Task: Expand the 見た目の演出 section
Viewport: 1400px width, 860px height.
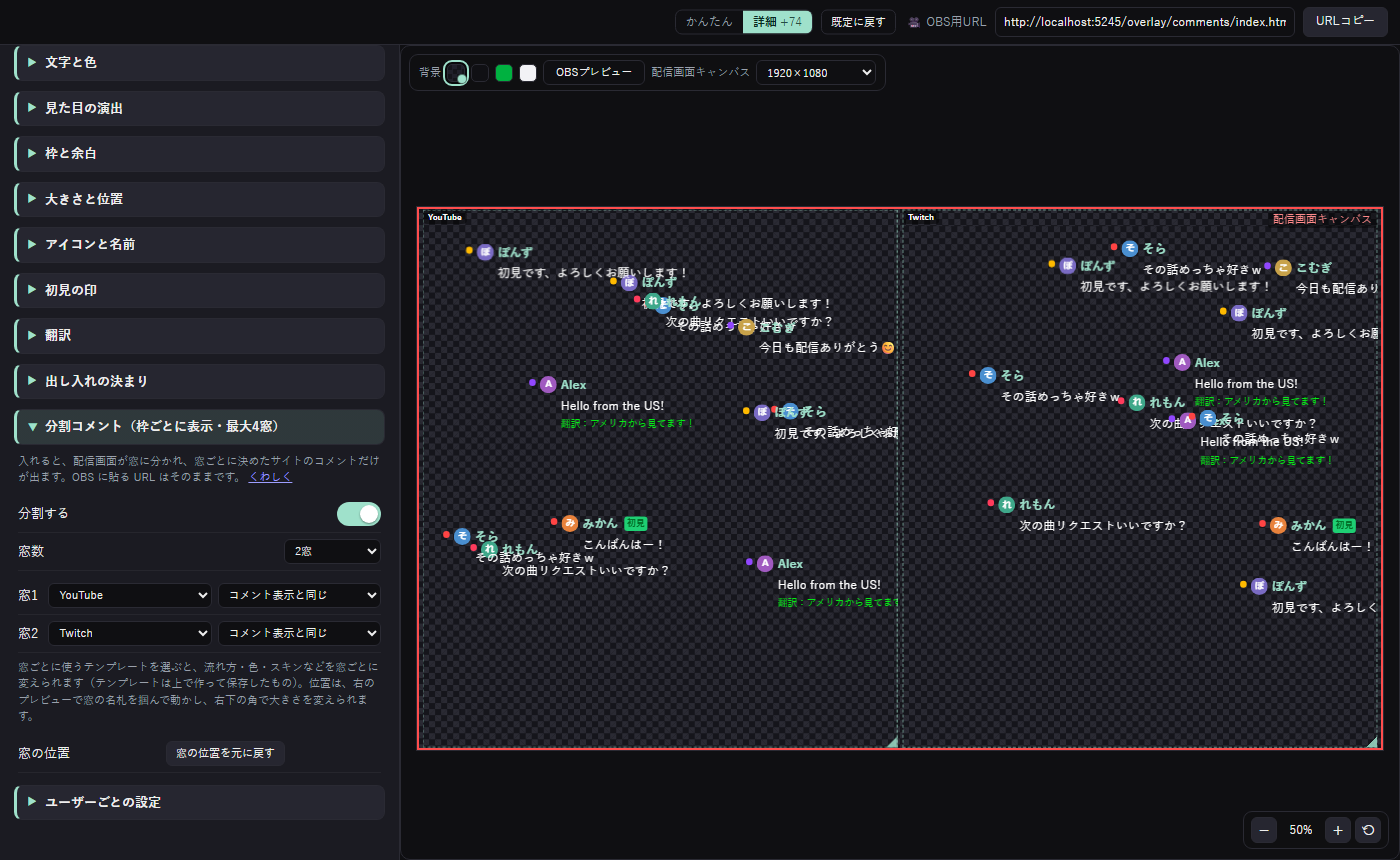Action: 200,108
